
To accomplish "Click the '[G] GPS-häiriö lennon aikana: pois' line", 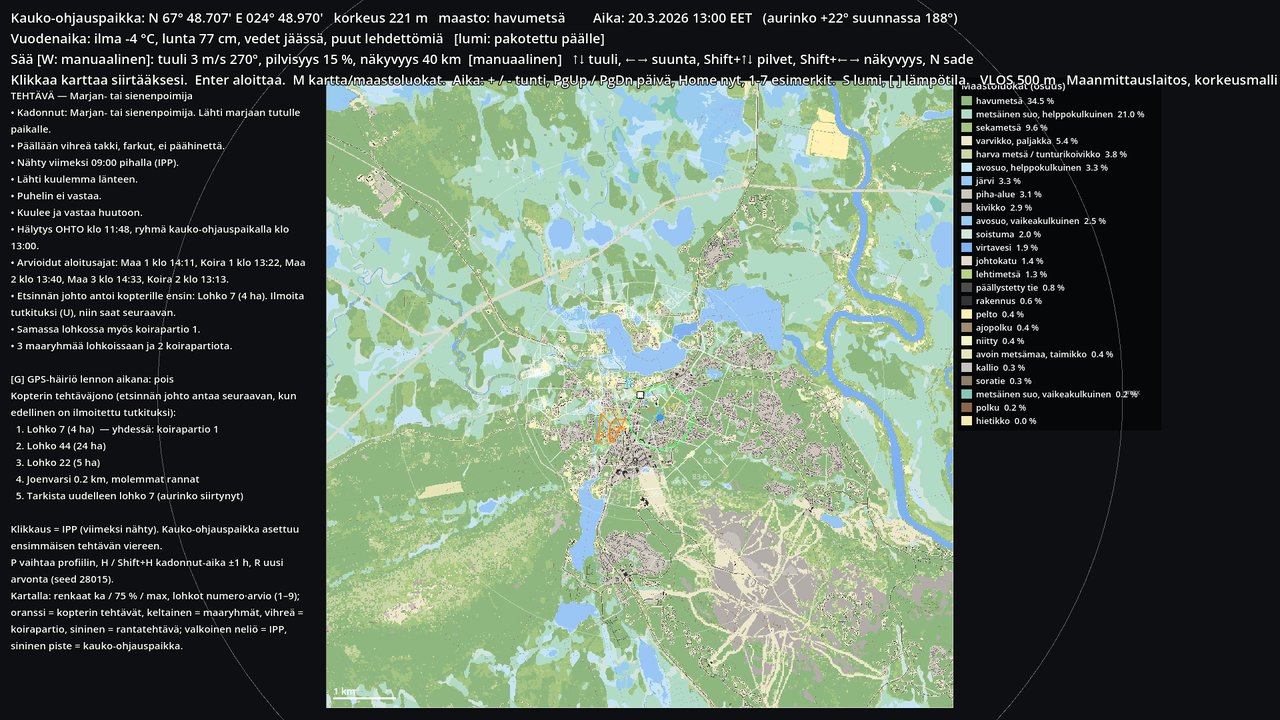I will [x=92, y=379].
